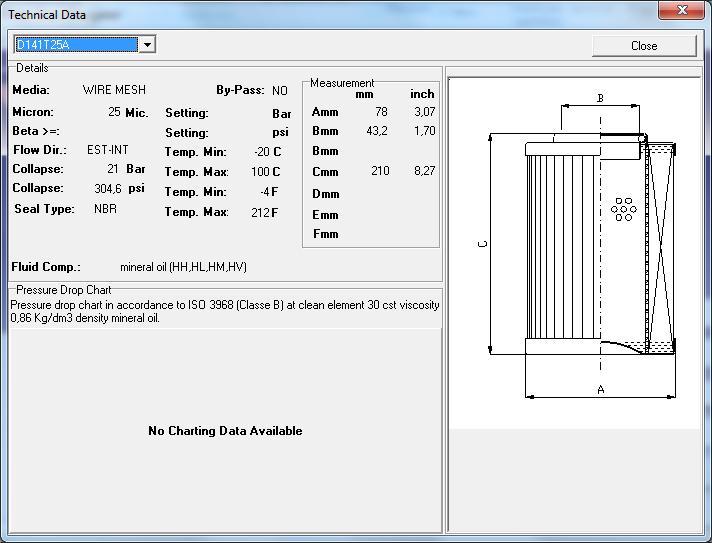Image resolution: width=712 pixels, height=543 pixels.
Task: Click the Cmm 8,27 inch measurement value
Action: pos(424,171)
